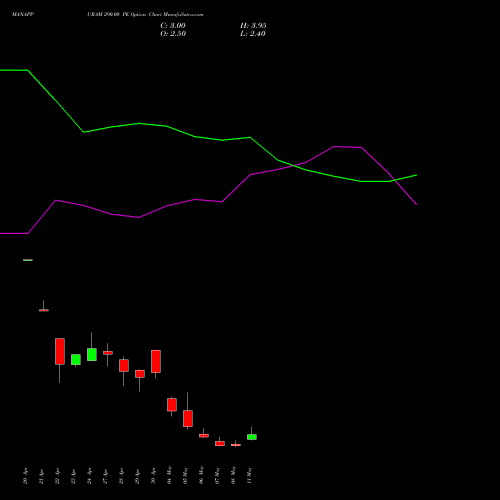Click the '05 May' date label
This screenshot has height=500, width=500.
tap(186, 475)
